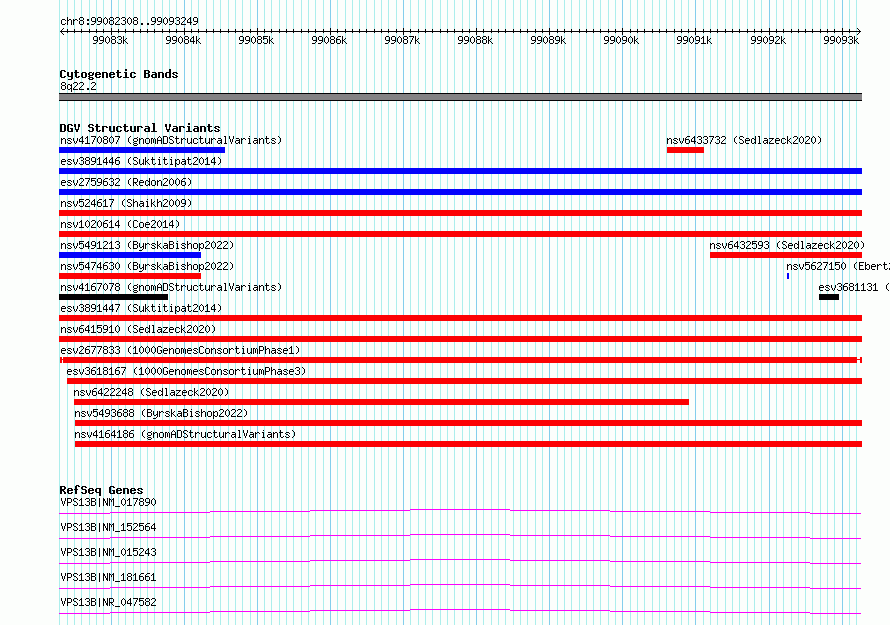The width and height of the screenshot is (890, 625).
Task: Select VPS13B|NM_015243 transcript label
Action: [108, 552]
